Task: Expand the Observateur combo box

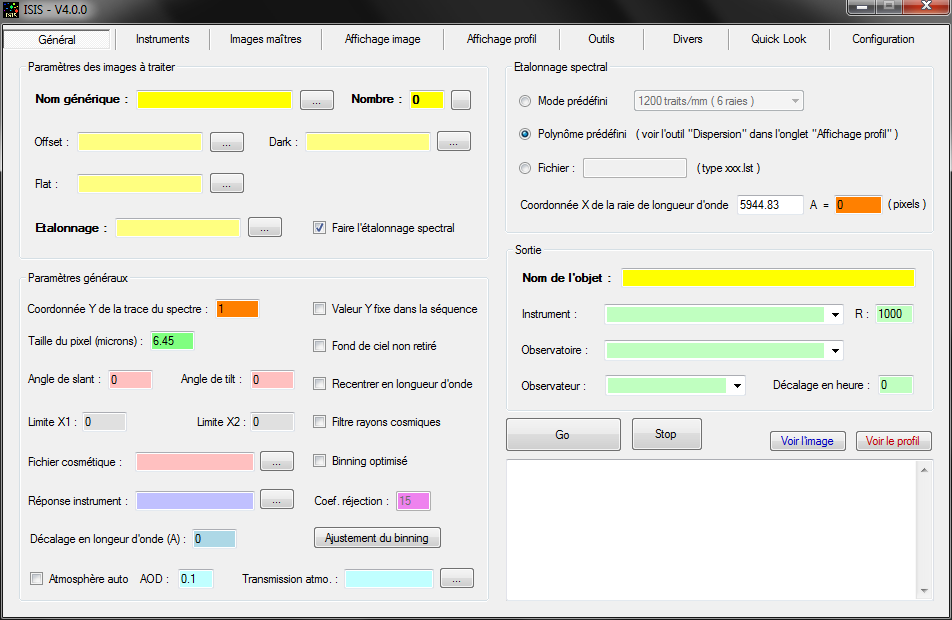Action: tap(738, 386)
